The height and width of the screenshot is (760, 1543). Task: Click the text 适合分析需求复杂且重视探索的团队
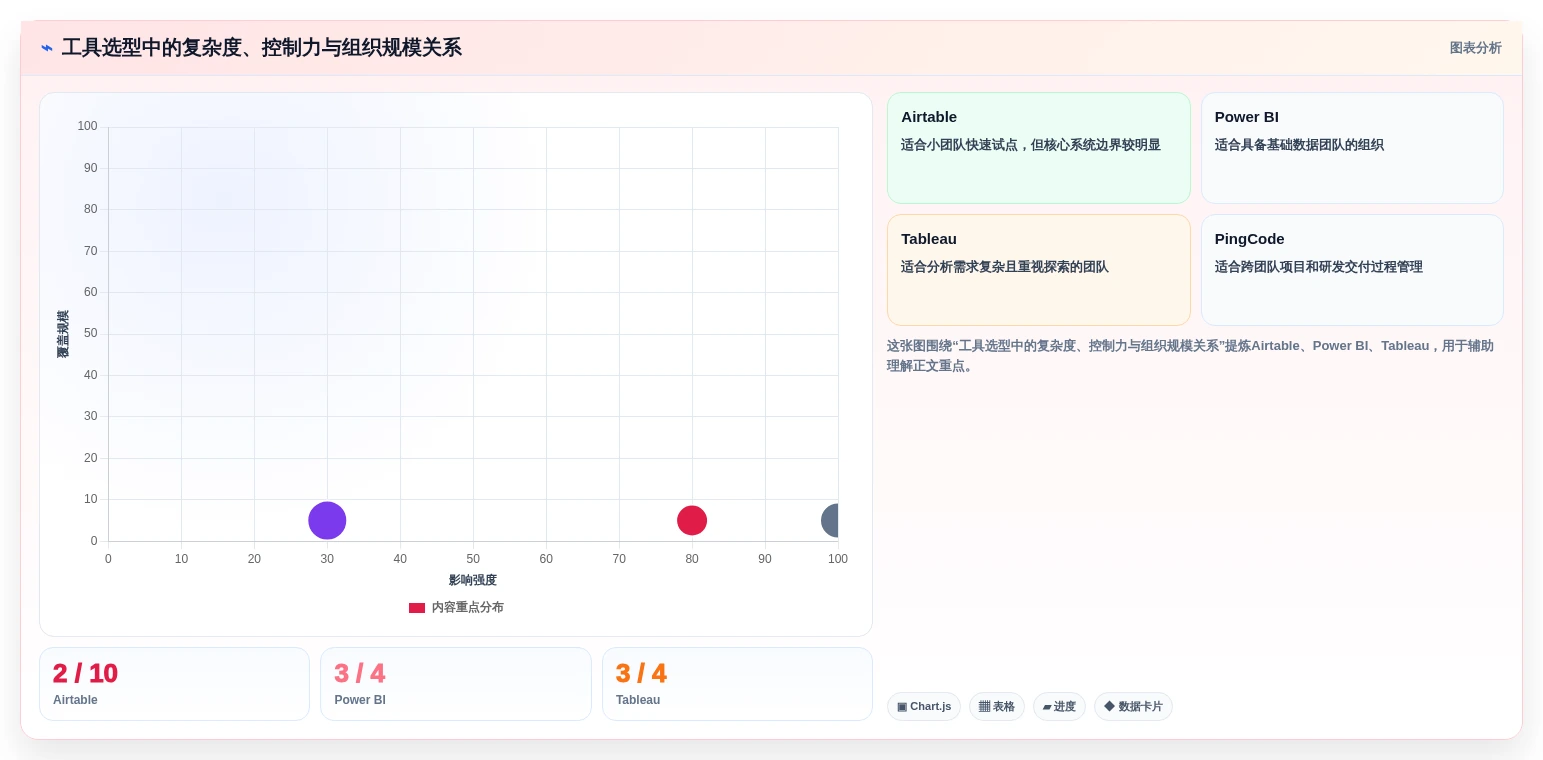(1005, 267)
